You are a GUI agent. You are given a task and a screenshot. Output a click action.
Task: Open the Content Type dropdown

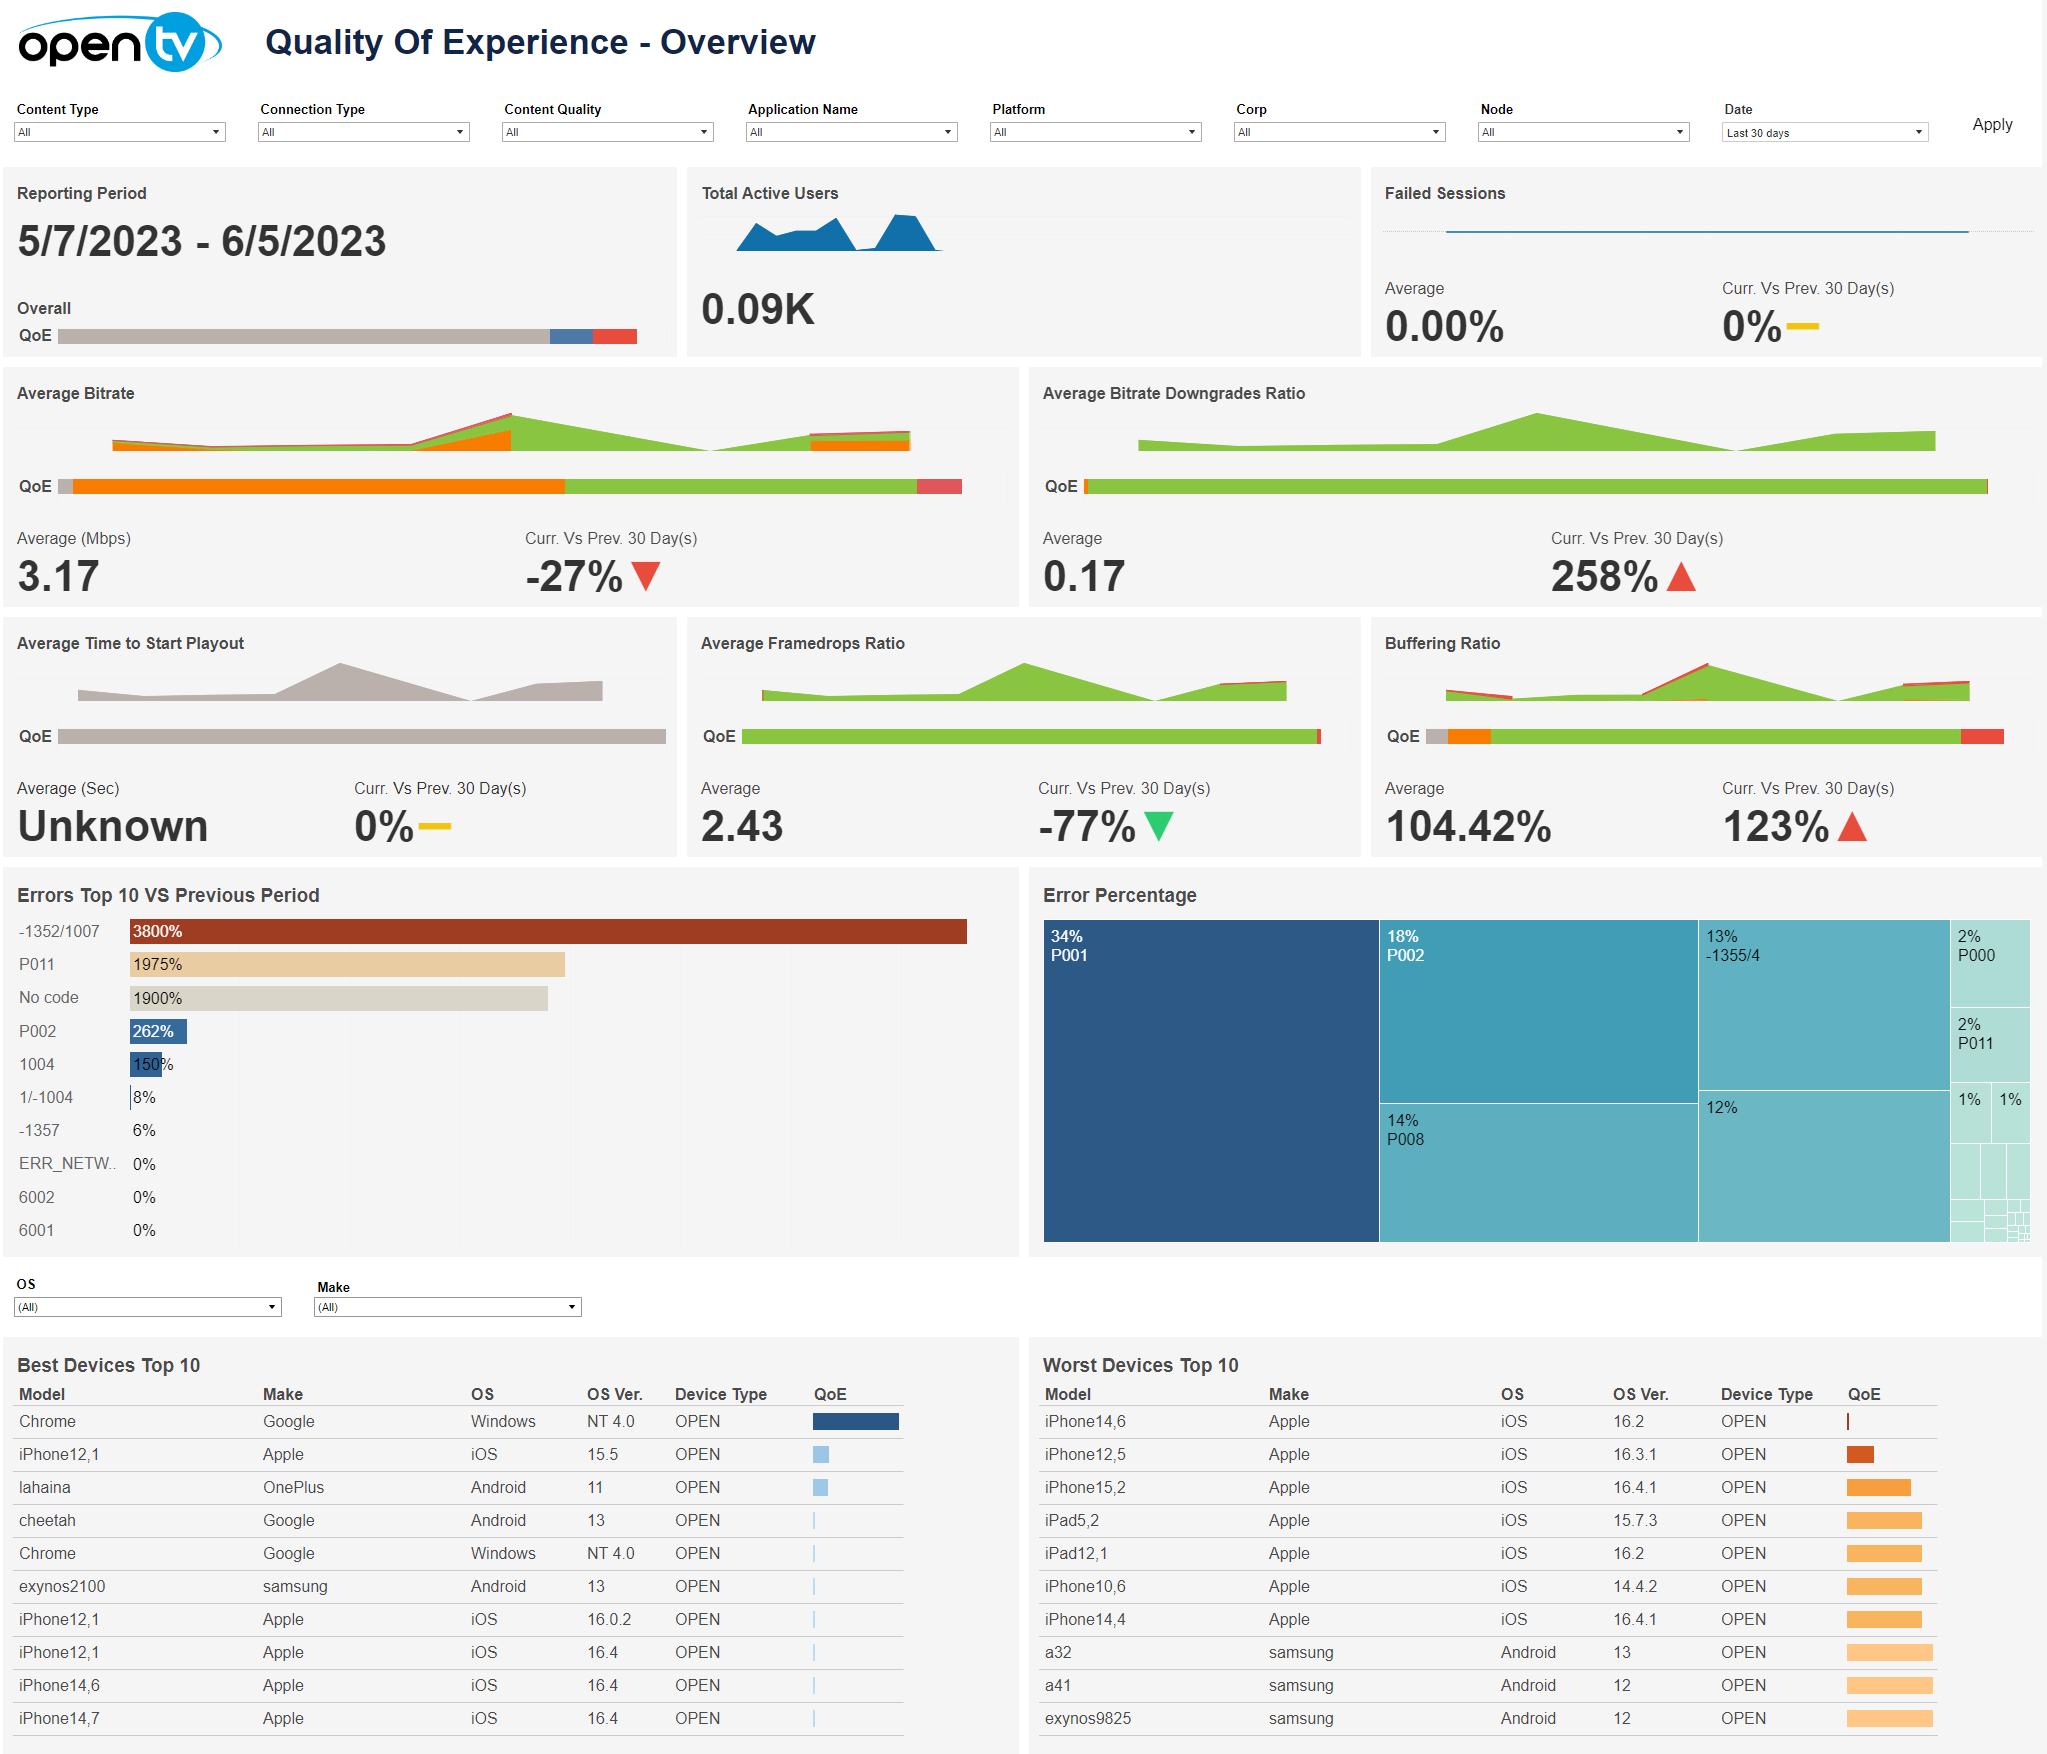tap(119, 132)
